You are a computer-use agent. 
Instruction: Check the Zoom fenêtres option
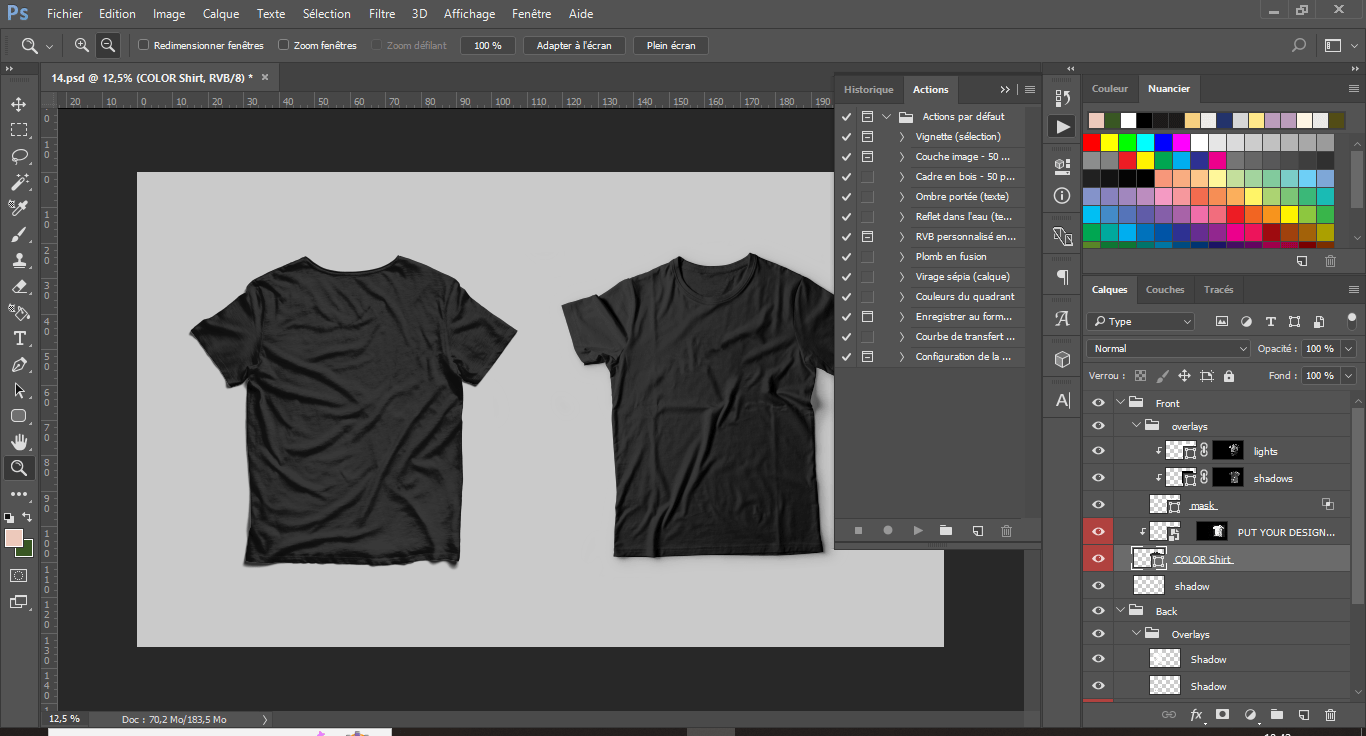point(284,45)
